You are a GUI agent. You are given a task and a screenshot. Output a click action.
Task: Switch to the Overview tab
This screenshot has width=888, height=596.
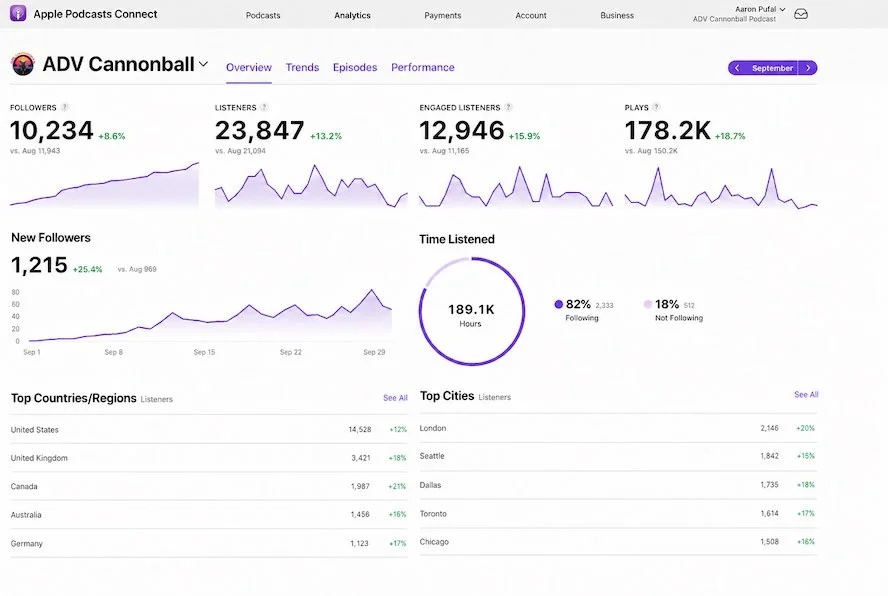click(249, 67)
